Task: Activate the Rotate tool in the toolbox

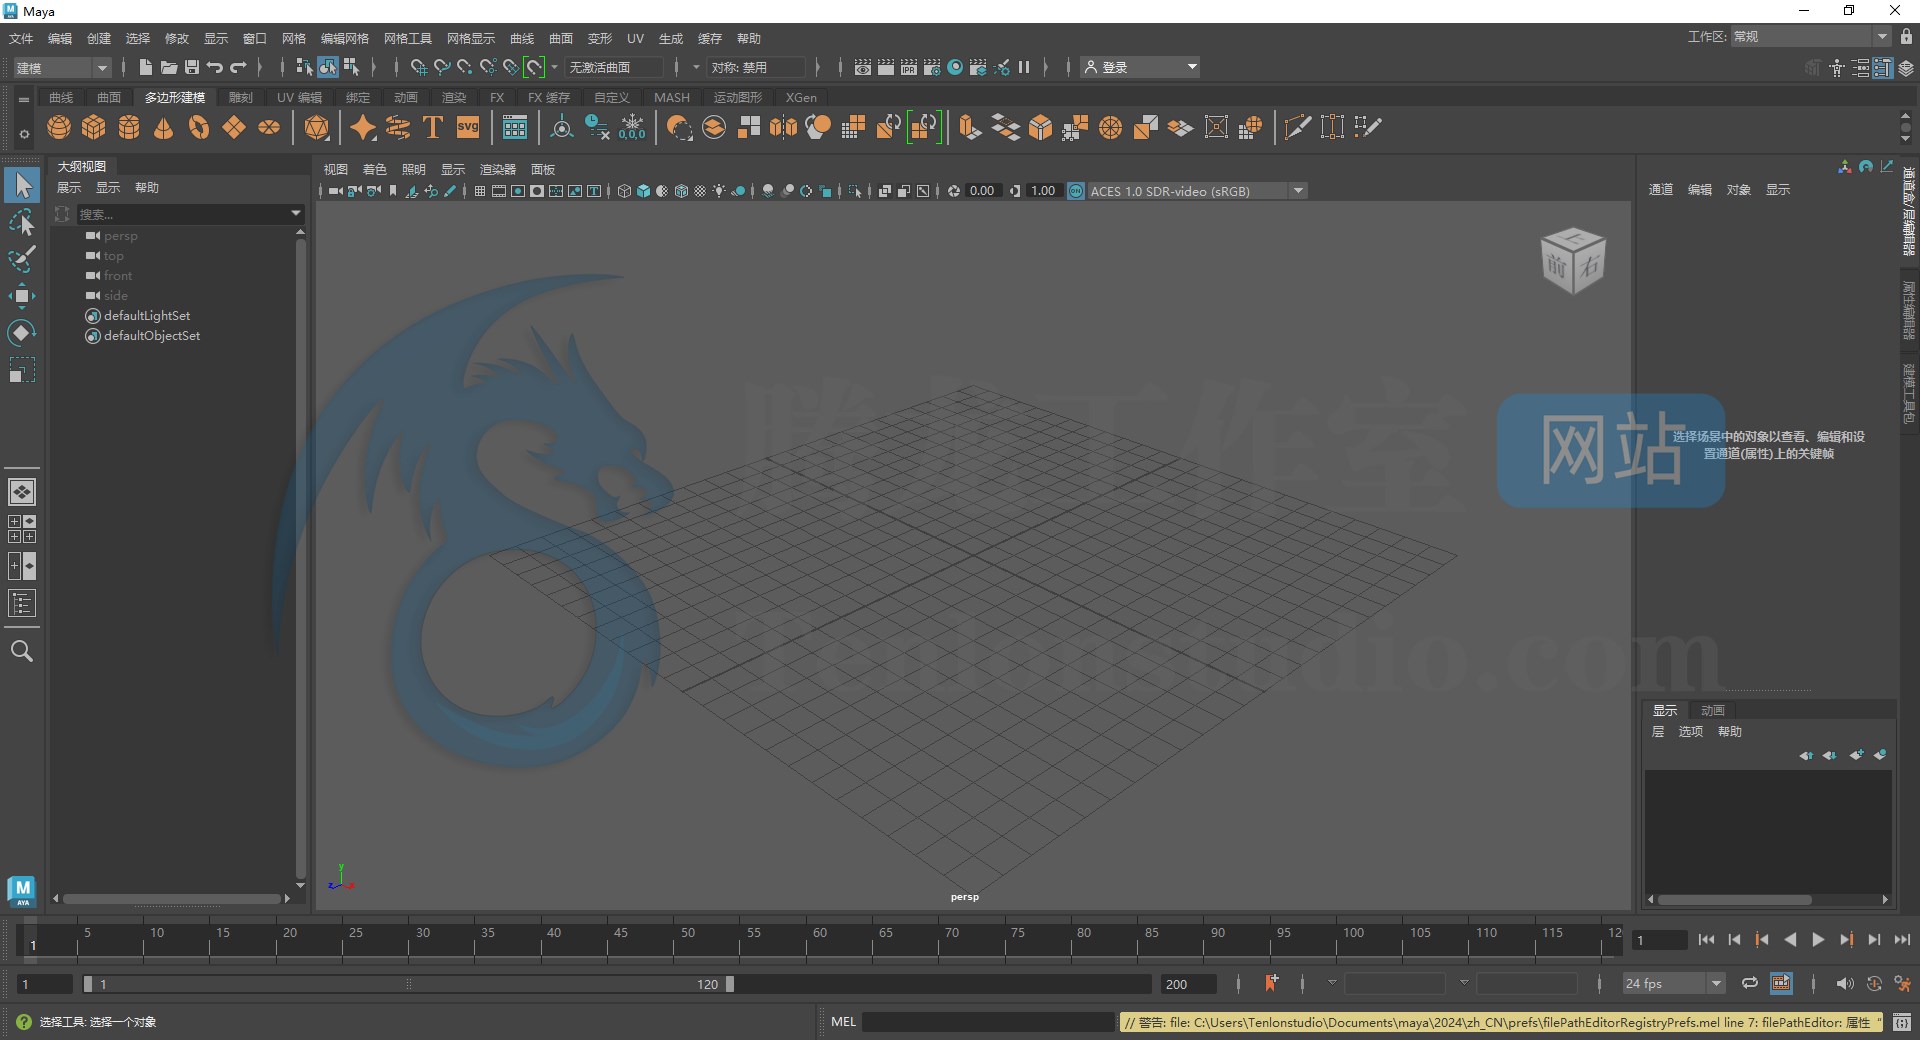Action: pos(22,333)
